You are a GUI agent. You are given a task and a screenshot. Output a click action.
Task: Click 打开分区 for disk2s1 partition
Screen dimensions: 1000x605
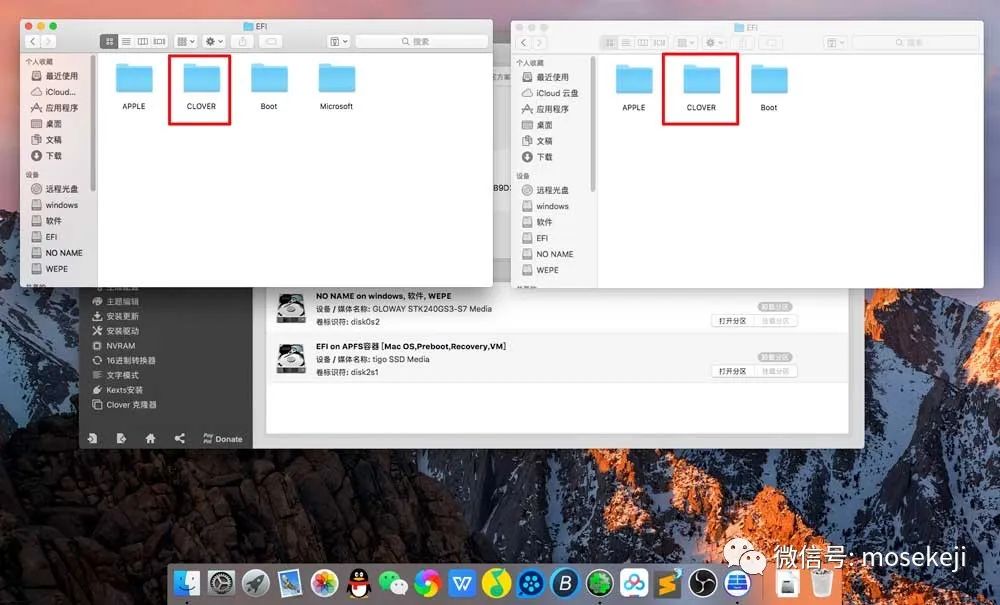[732, 371]
